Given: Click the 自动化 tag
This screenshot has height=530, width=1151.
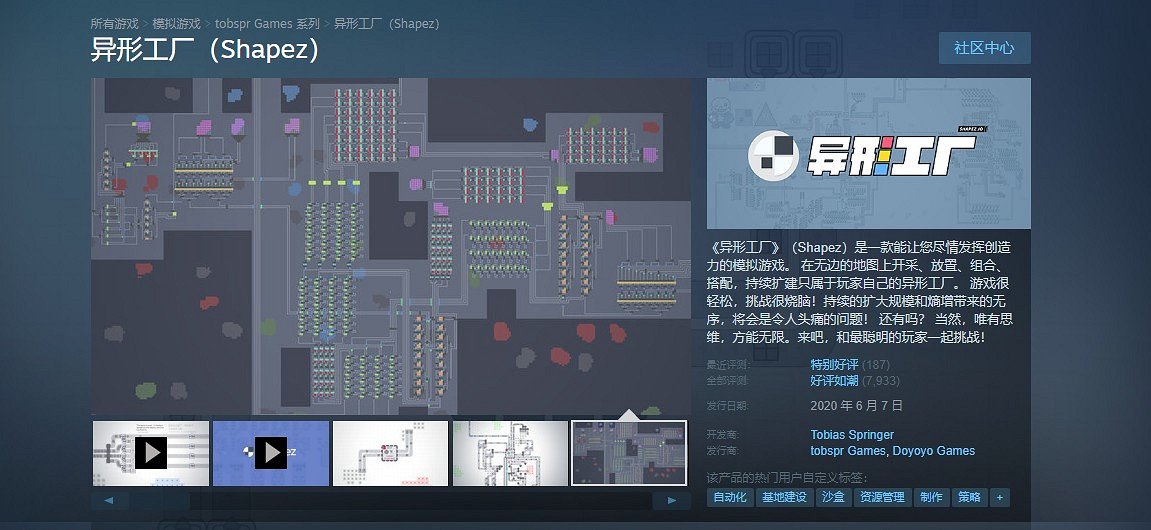Looking at the screenshot, I should click(730, 497).
